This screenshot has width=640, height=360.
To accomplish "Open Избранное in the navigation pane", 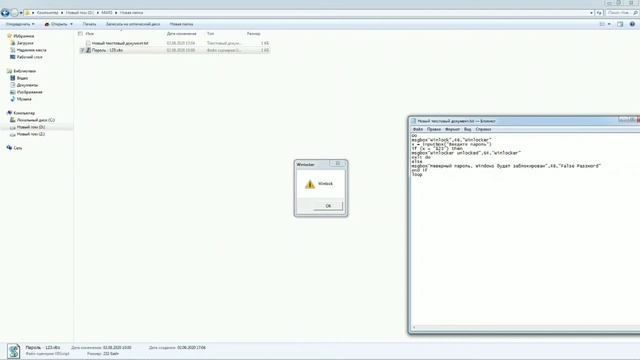I will 24,36.
